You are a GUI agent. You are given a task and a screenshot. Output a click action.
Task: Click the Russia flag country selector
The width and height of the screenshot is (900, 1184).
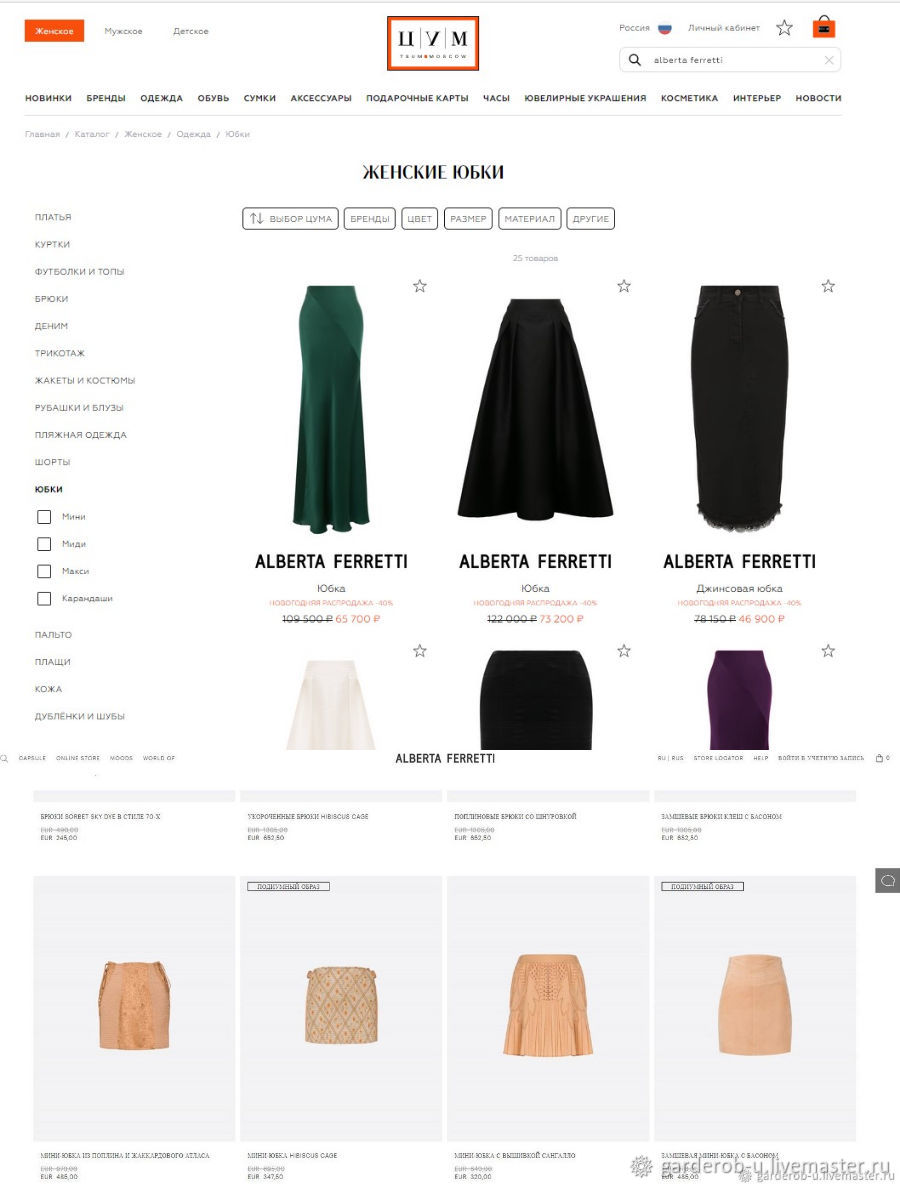(664, 29)
